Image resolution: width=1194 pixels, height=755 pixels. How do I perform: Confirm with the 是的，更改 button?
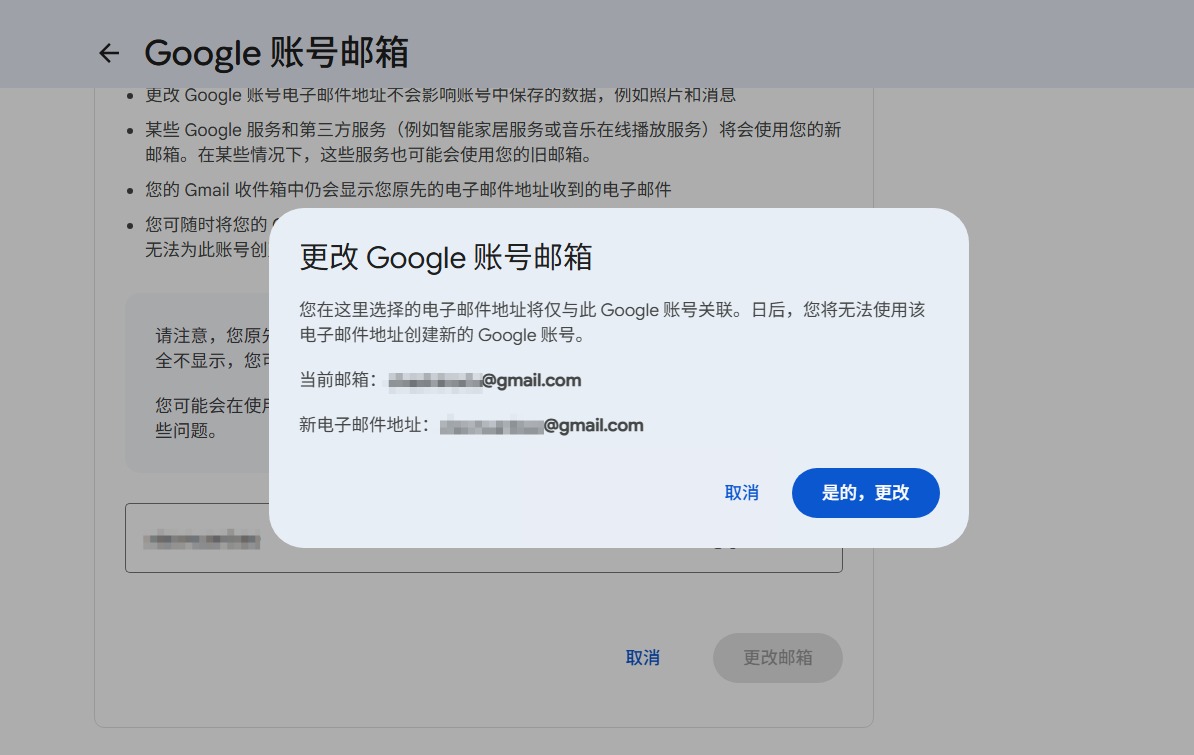click(x=865, y=493)
